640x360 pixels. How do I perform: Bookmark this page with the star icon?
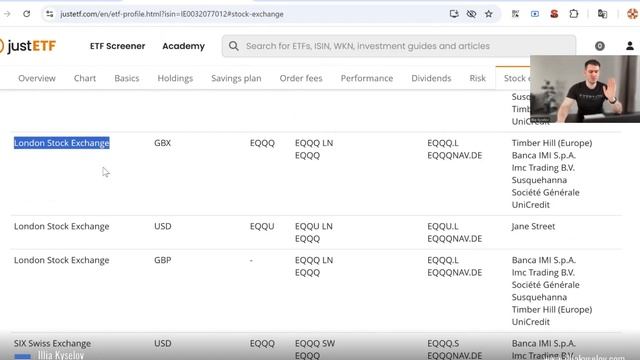(x=489, y=14)
